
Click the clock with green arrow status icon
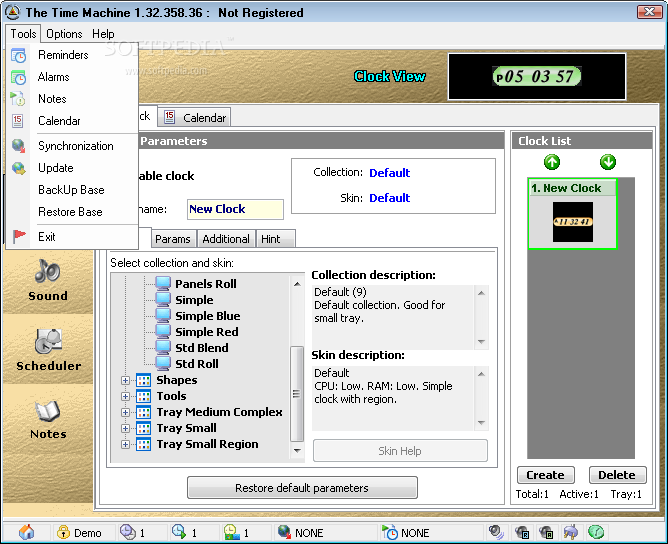[179, 532]
